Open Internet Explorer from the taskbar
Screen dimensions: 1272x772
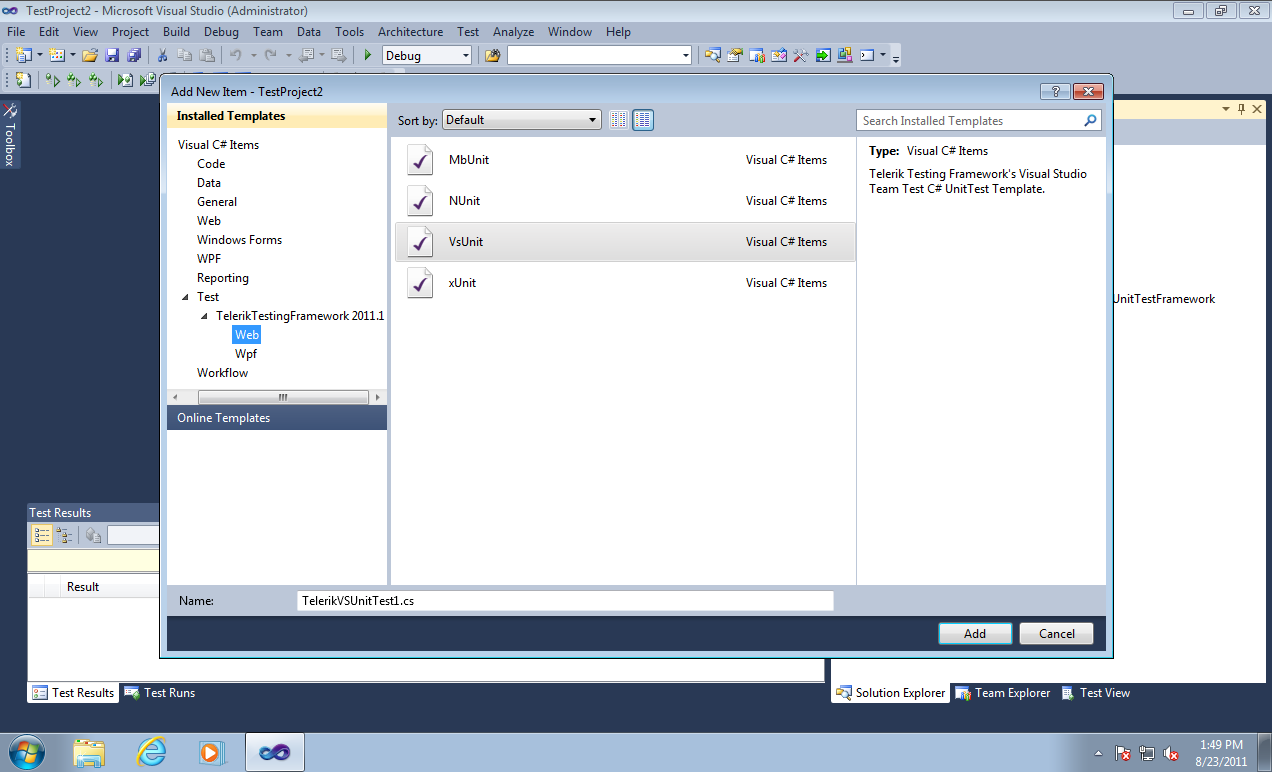[152, 751]
